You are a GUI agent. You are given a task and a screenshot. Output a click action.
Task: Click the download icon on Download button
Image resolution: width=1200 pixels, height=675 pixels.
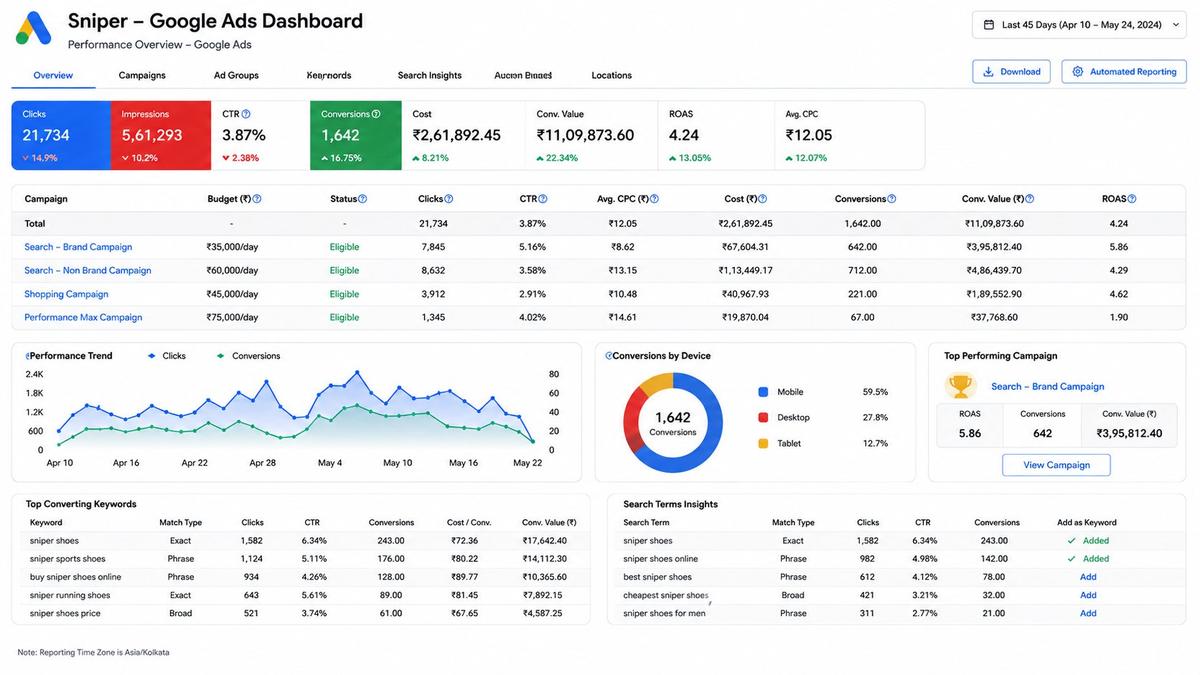[988, 72]
